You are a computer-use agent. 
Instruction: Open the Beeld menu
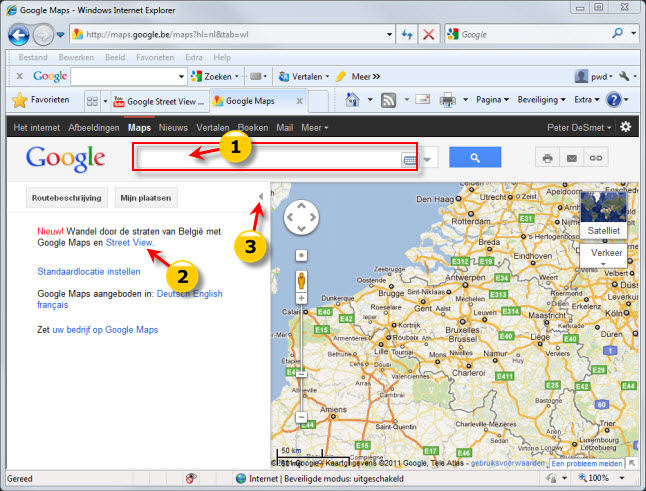coord(115,57)
